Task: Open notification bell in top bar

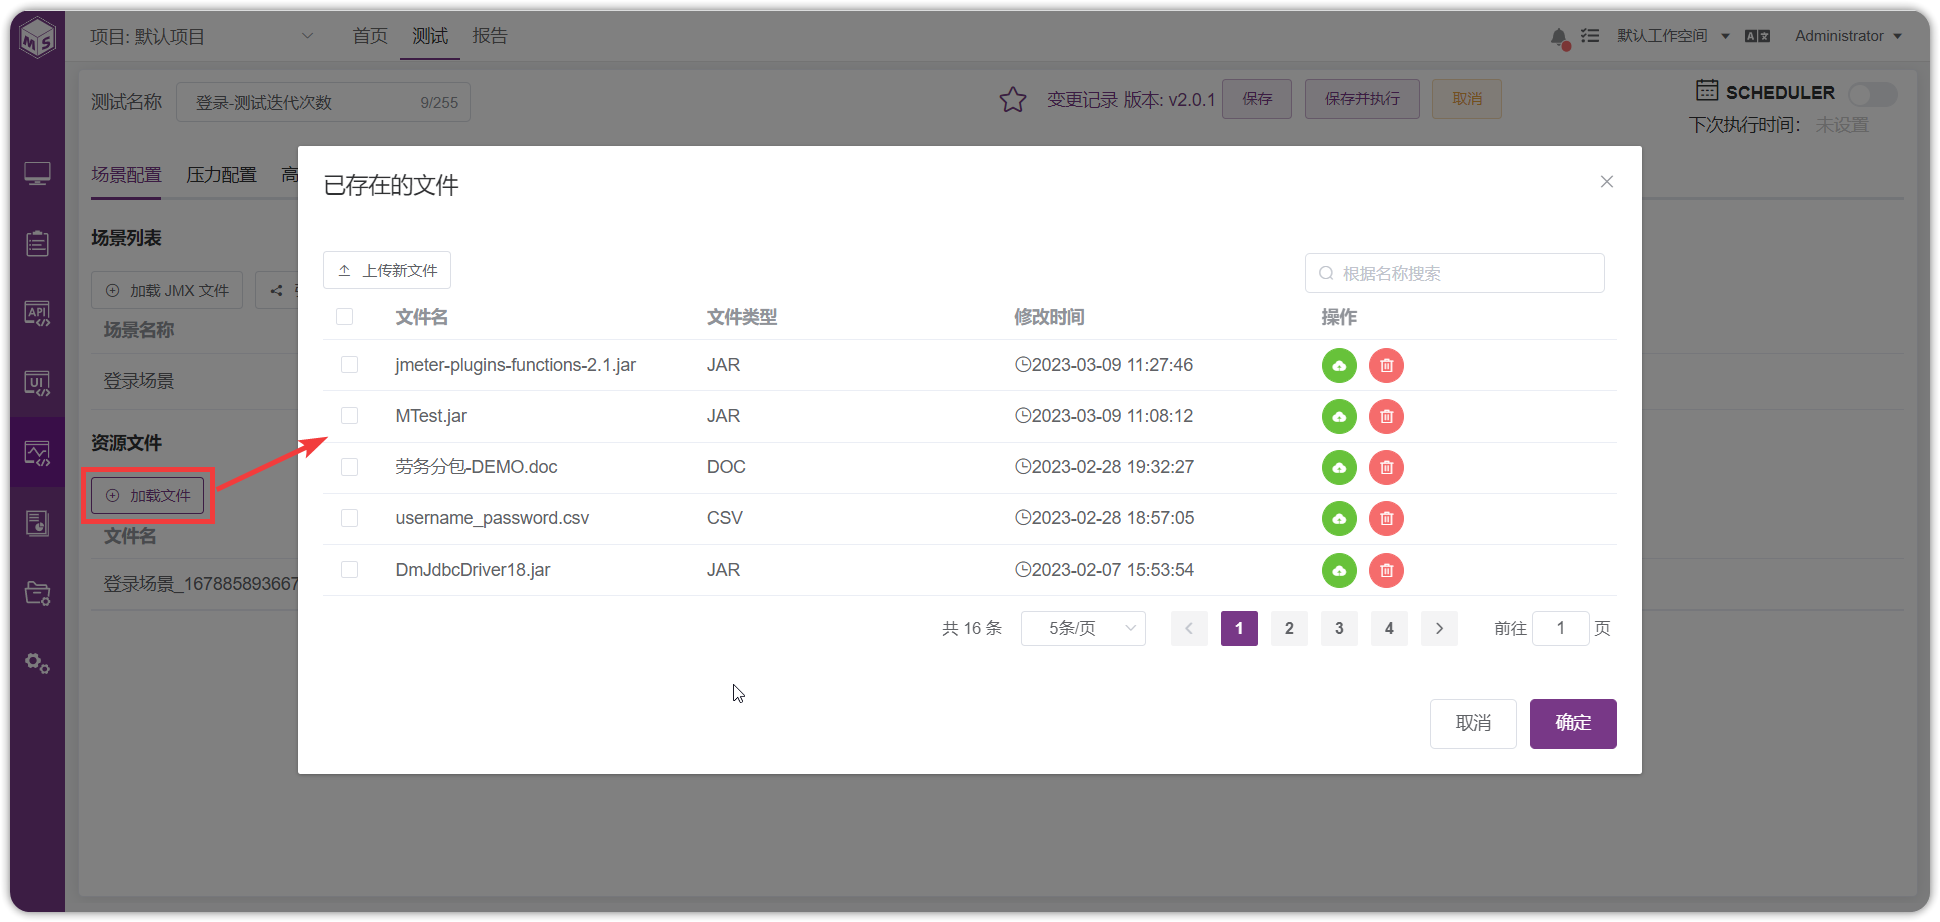Action: click(x=1559, y=37)
